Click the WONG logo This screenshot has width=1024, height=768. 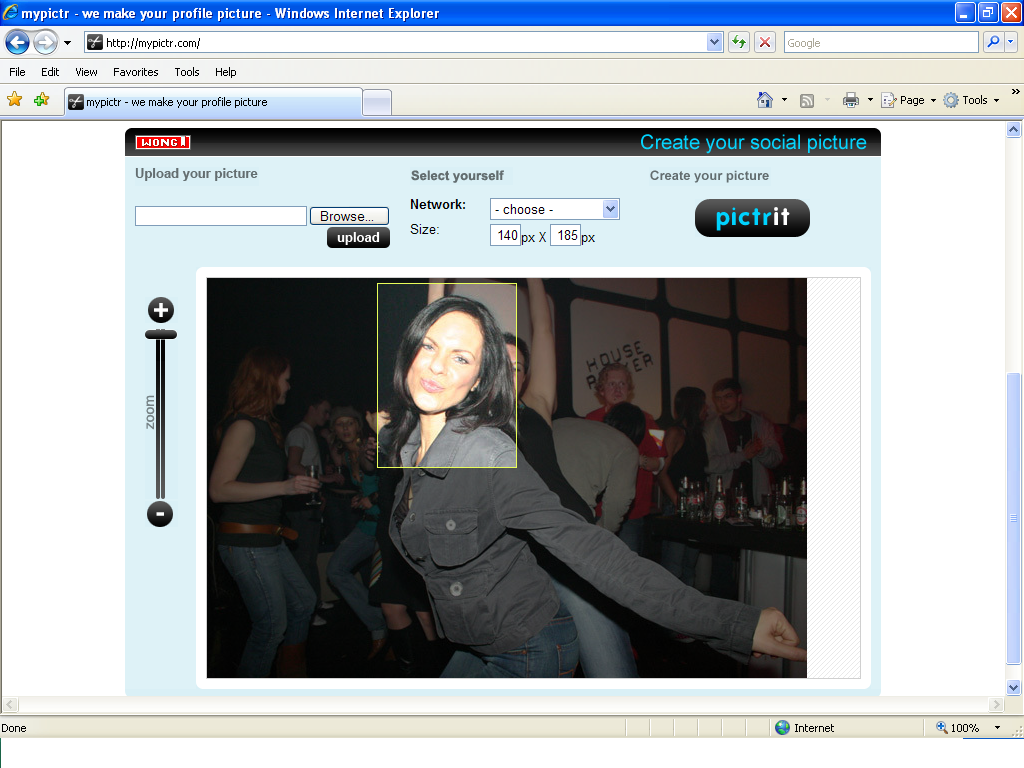click(x=163, y=142)
